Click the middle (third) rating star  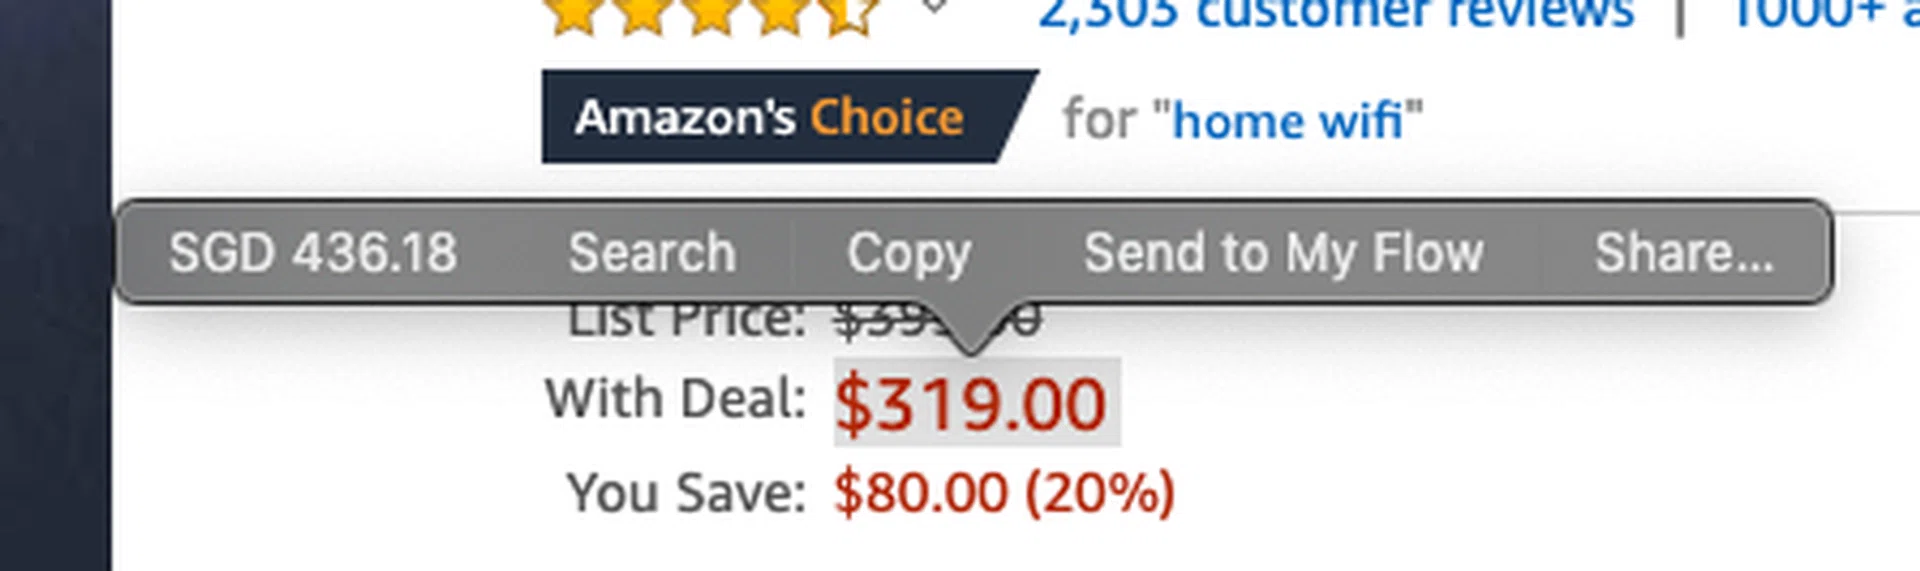711,14
